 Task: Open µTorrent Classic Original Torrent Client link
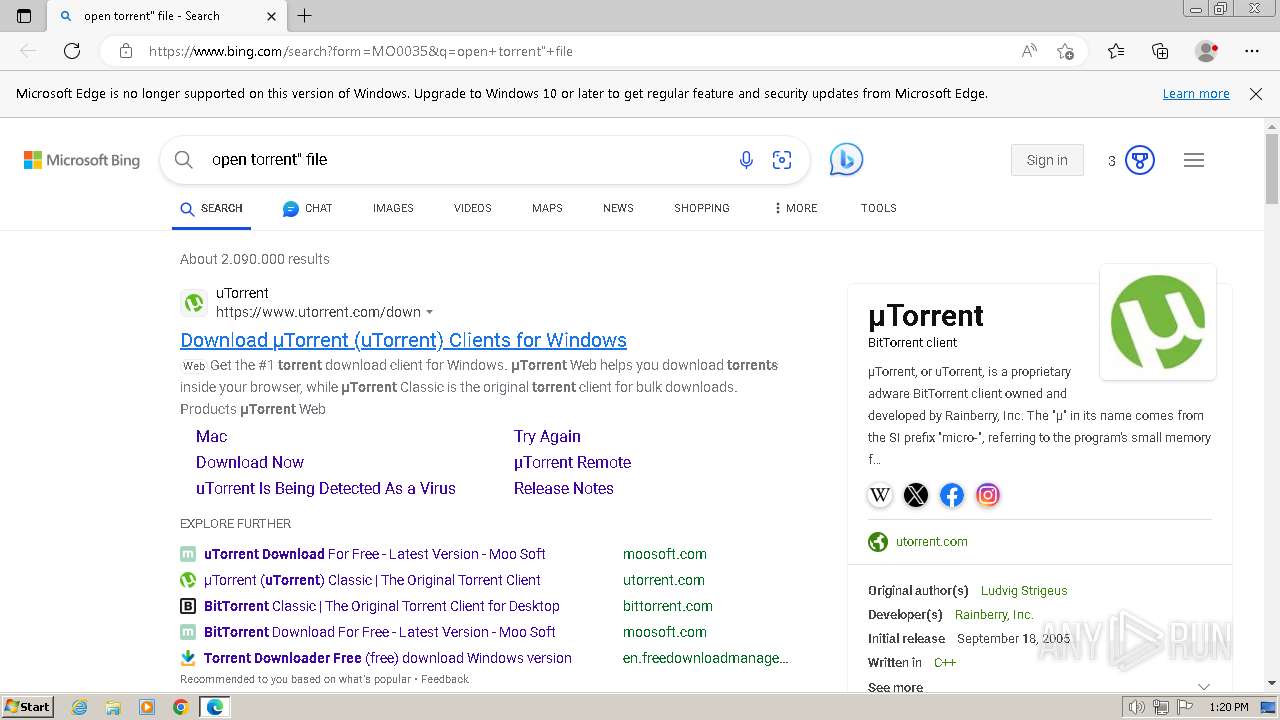(372, 580)
